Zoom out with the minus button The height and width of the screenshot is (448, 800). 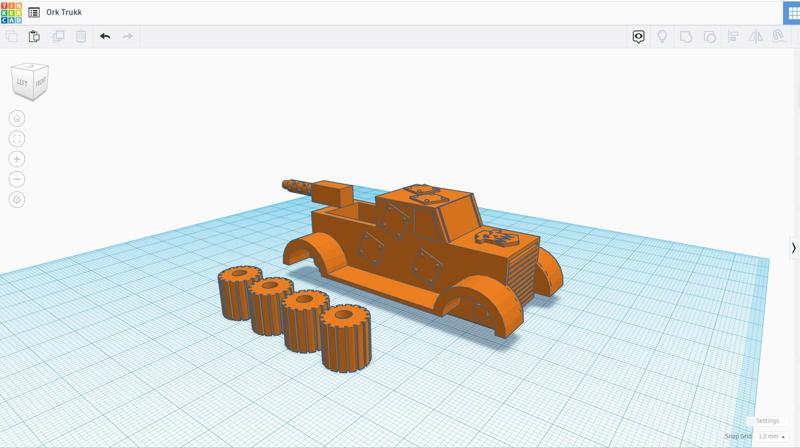click(x=17, y=180)
